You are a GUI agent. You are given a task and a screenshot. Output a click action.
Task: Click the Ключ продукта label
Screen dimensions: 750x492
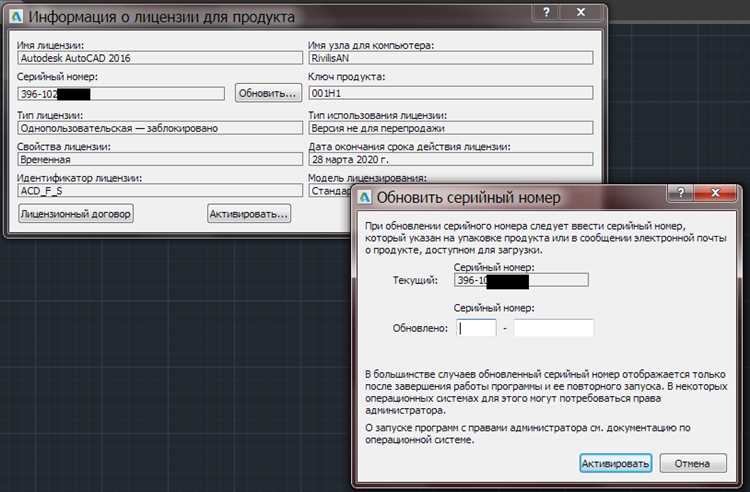click(x=346, y=77)
